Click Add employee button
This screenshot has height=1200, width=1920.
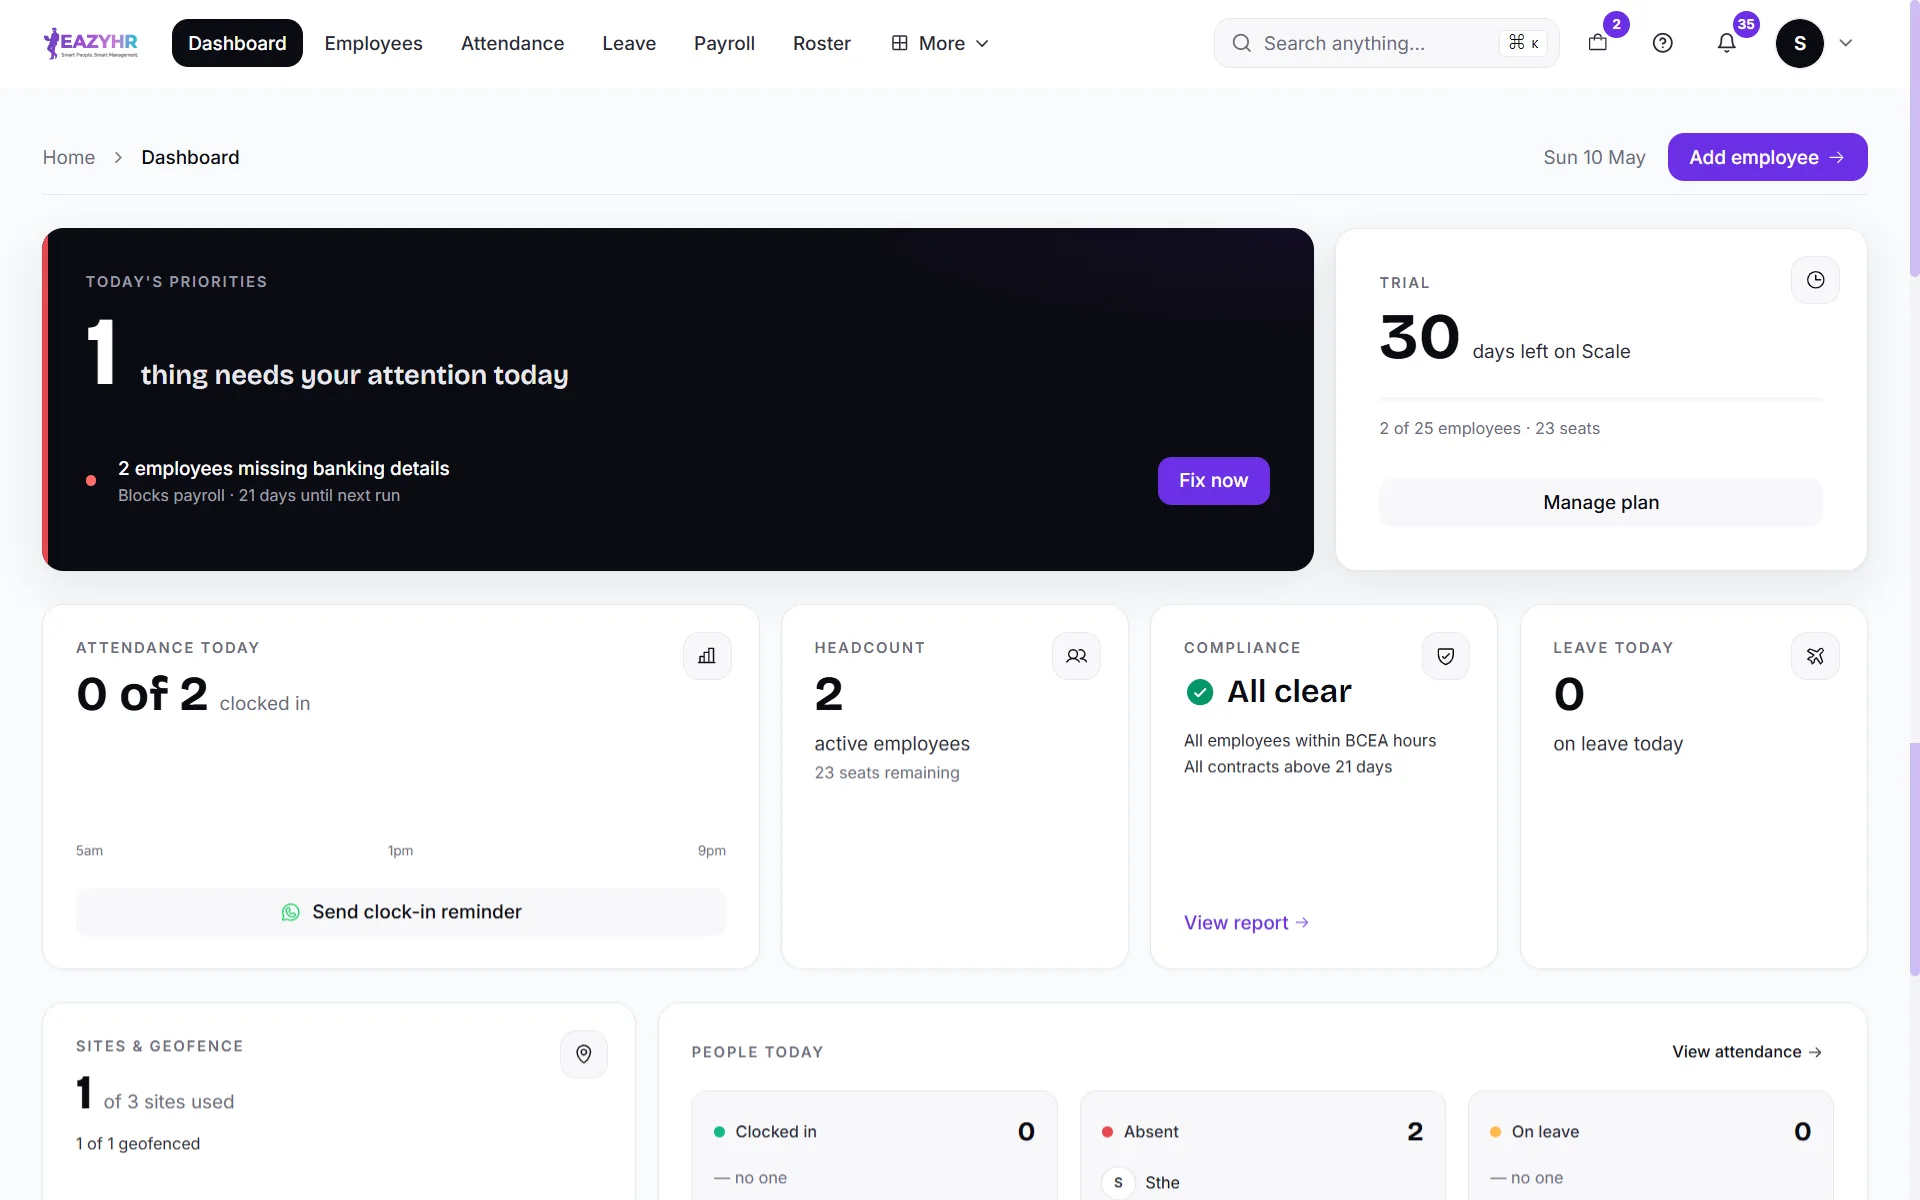tap(1767, 157)
